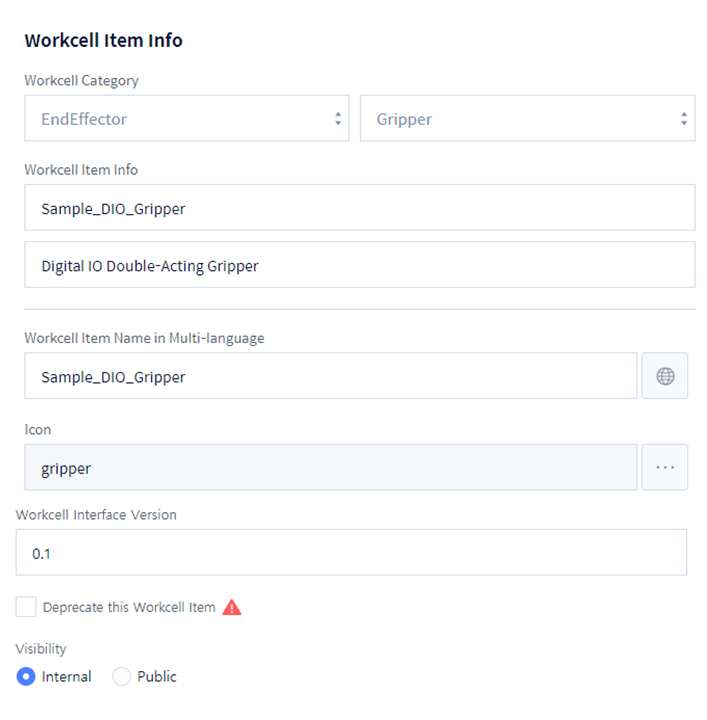Viewport: 707px width, 720px height.
Task: Focus the interface version field showing 0.1
Action: tap(351, 552)
